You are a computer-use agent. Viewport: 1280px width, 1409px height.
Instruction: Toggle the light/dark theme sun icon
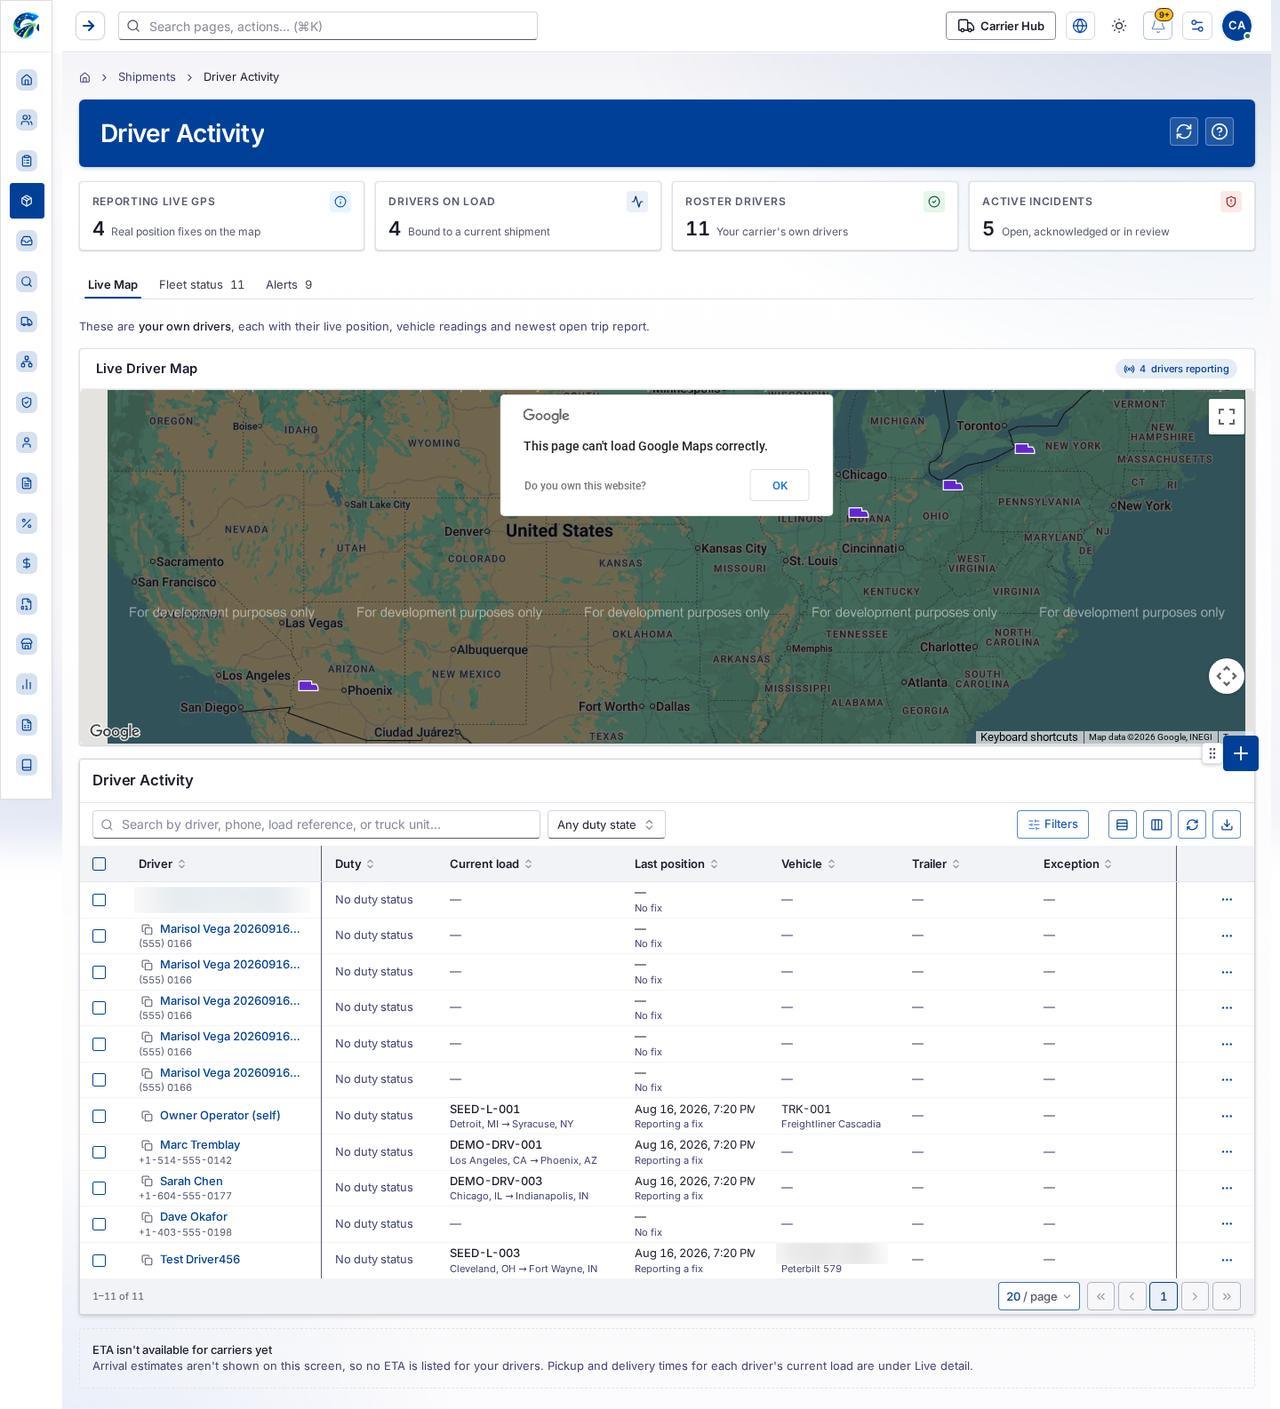(x=1119, y=26)
